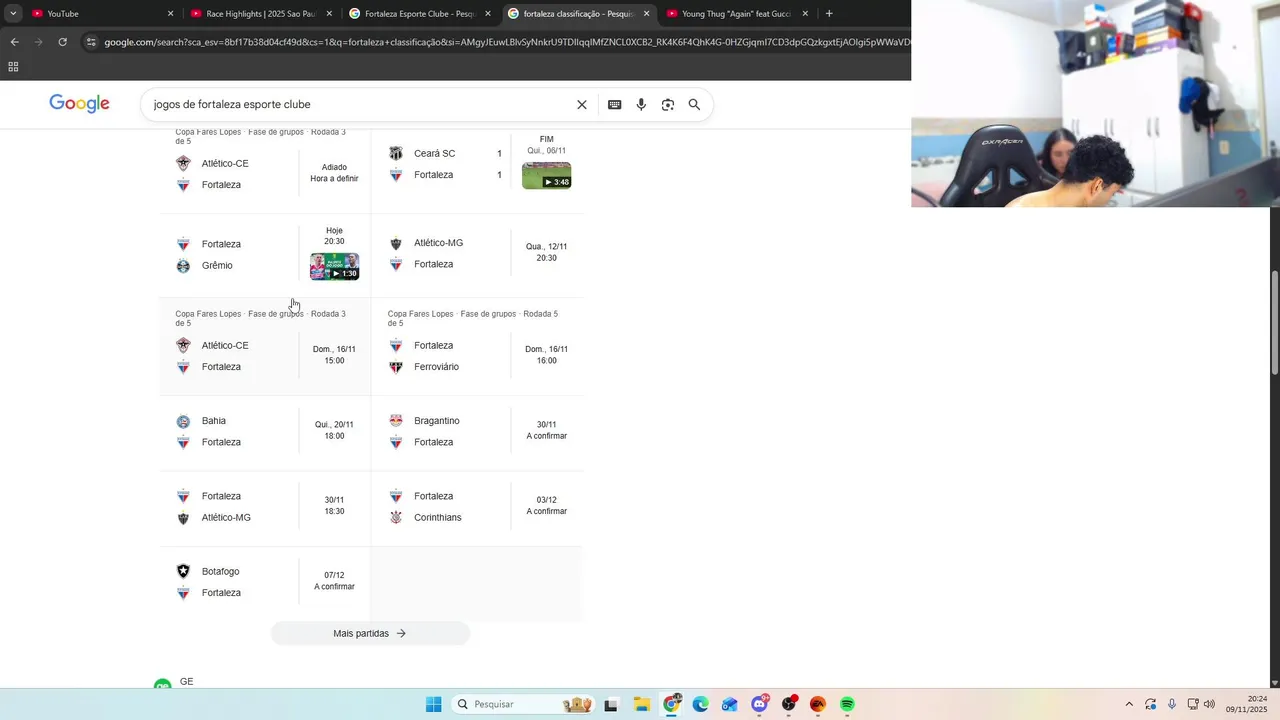Click the magnifier search button
The image size is (1280, 720).
(694, 105)
